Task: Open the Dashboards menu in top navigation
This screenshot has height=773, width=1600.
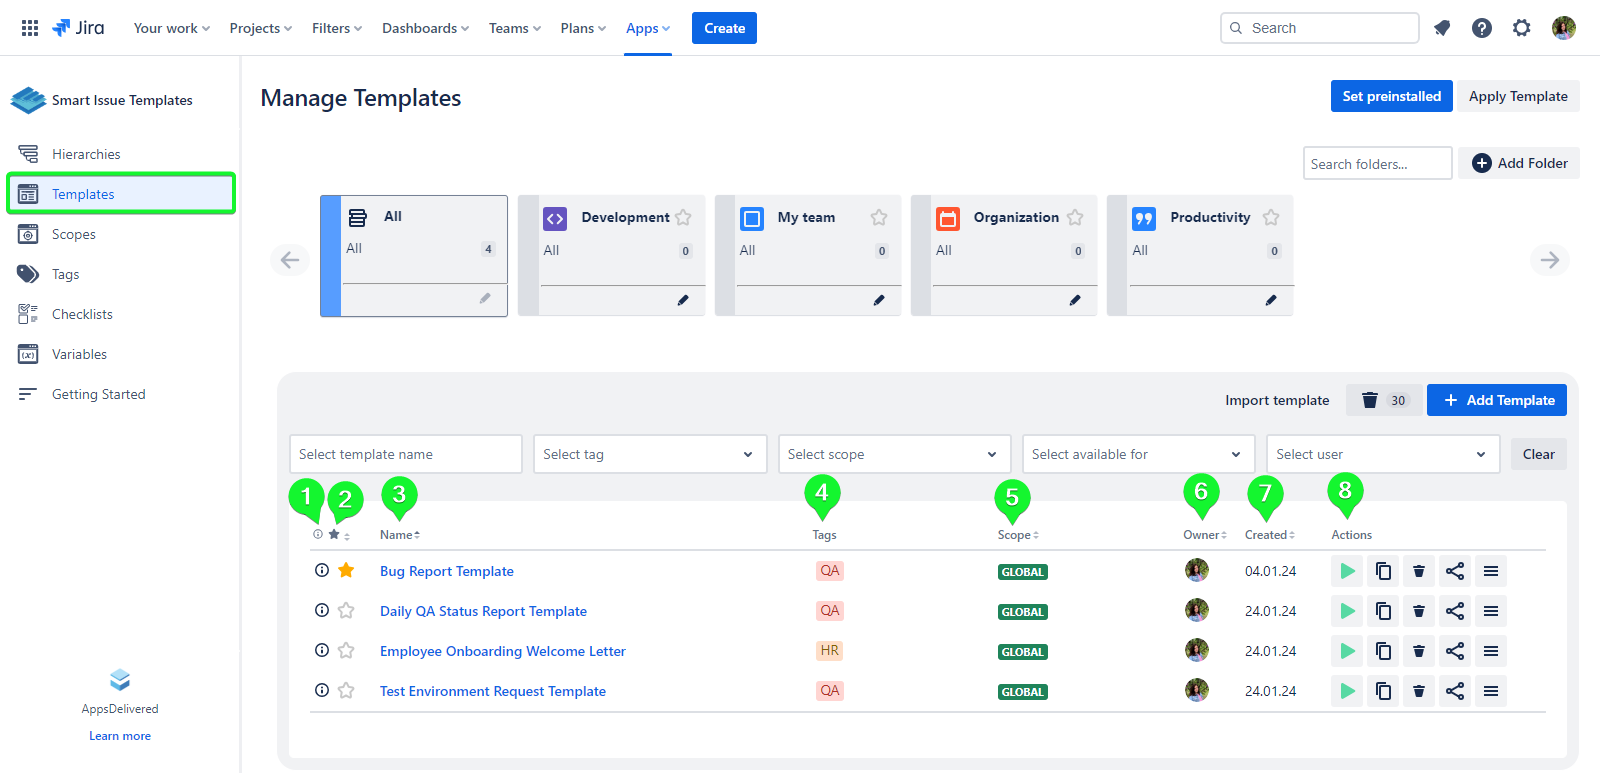Action: click(x=425, y=28)
